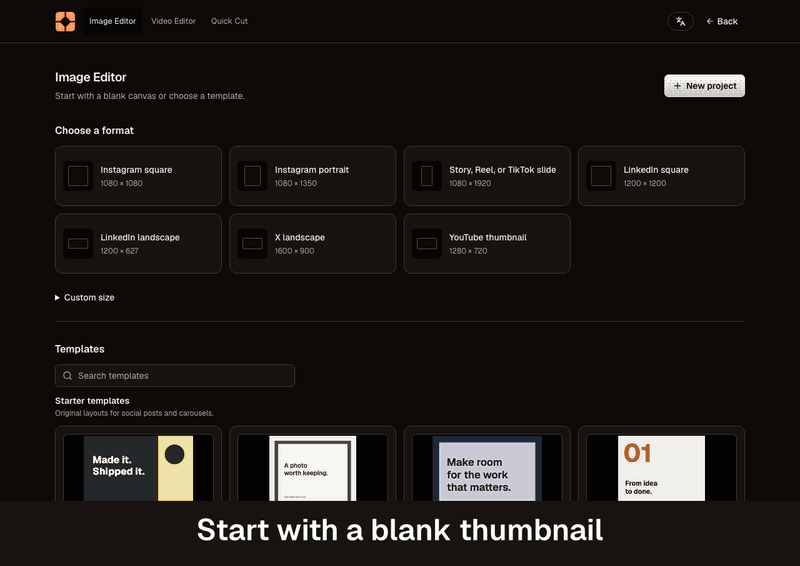Open the language translate icon button

[680, 21]
